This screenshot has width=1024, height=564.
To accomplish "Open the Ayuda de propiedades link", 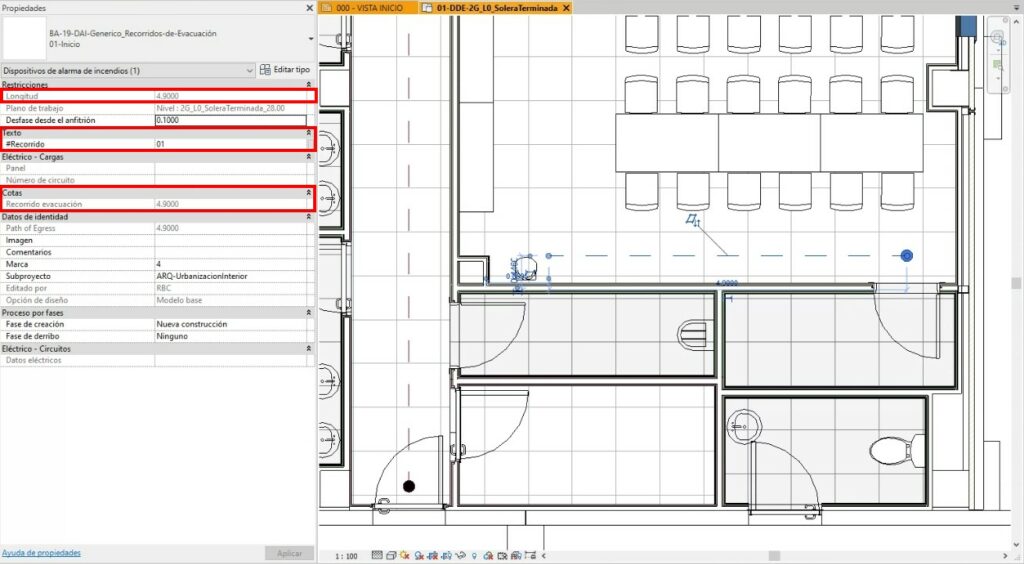I will 41,553.
